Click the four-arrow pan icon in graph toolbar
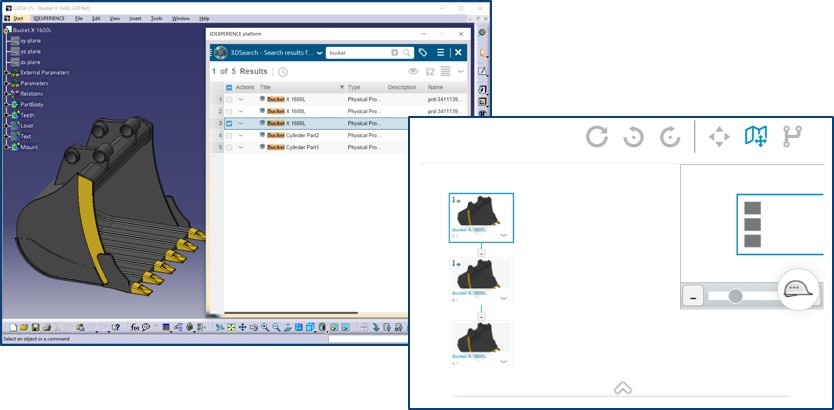This screenshot has width=834, height=410. [719, 137]
